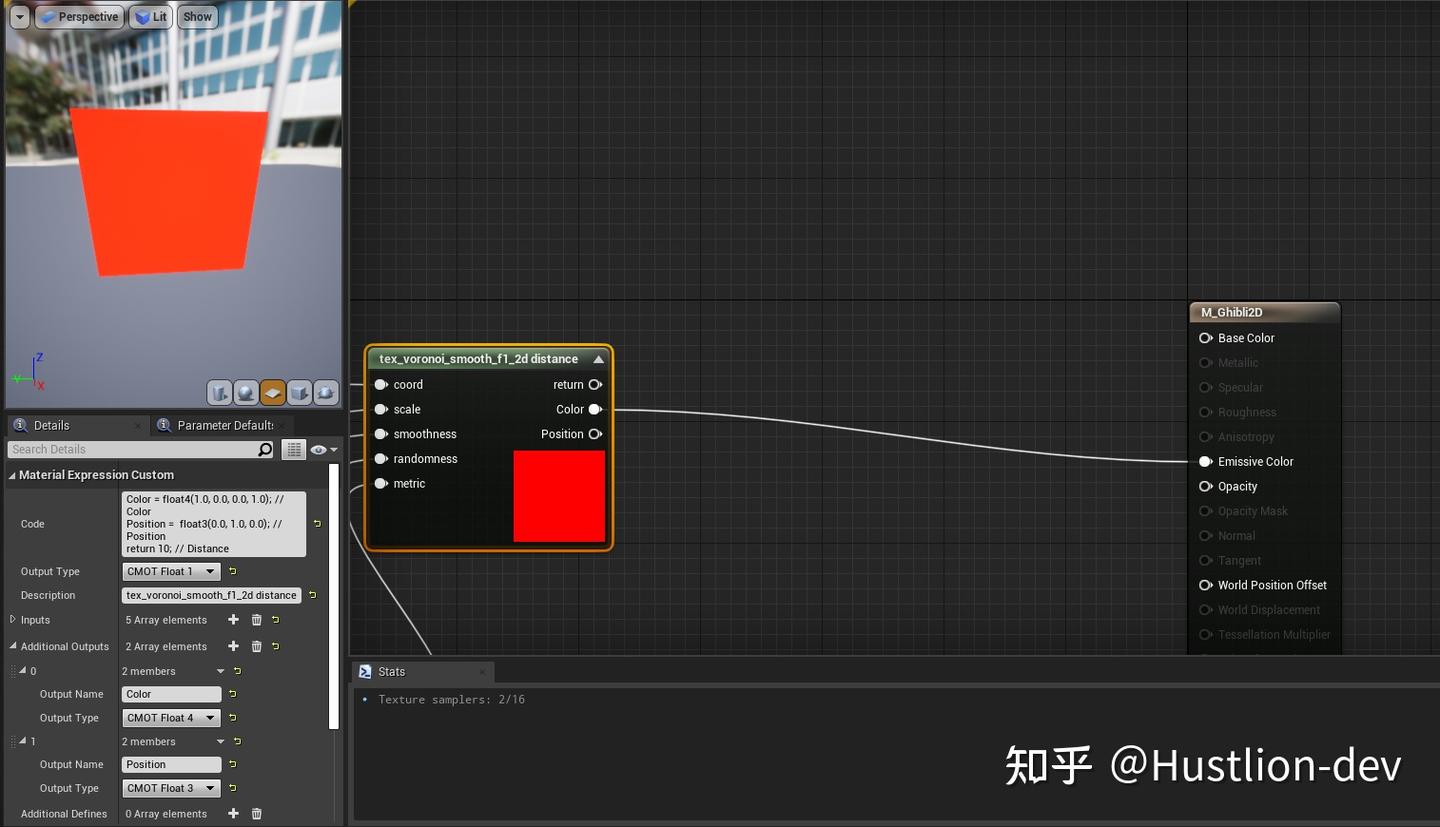
Task: Toggle the plane preview shape off
Action: (x=272, y=392)
